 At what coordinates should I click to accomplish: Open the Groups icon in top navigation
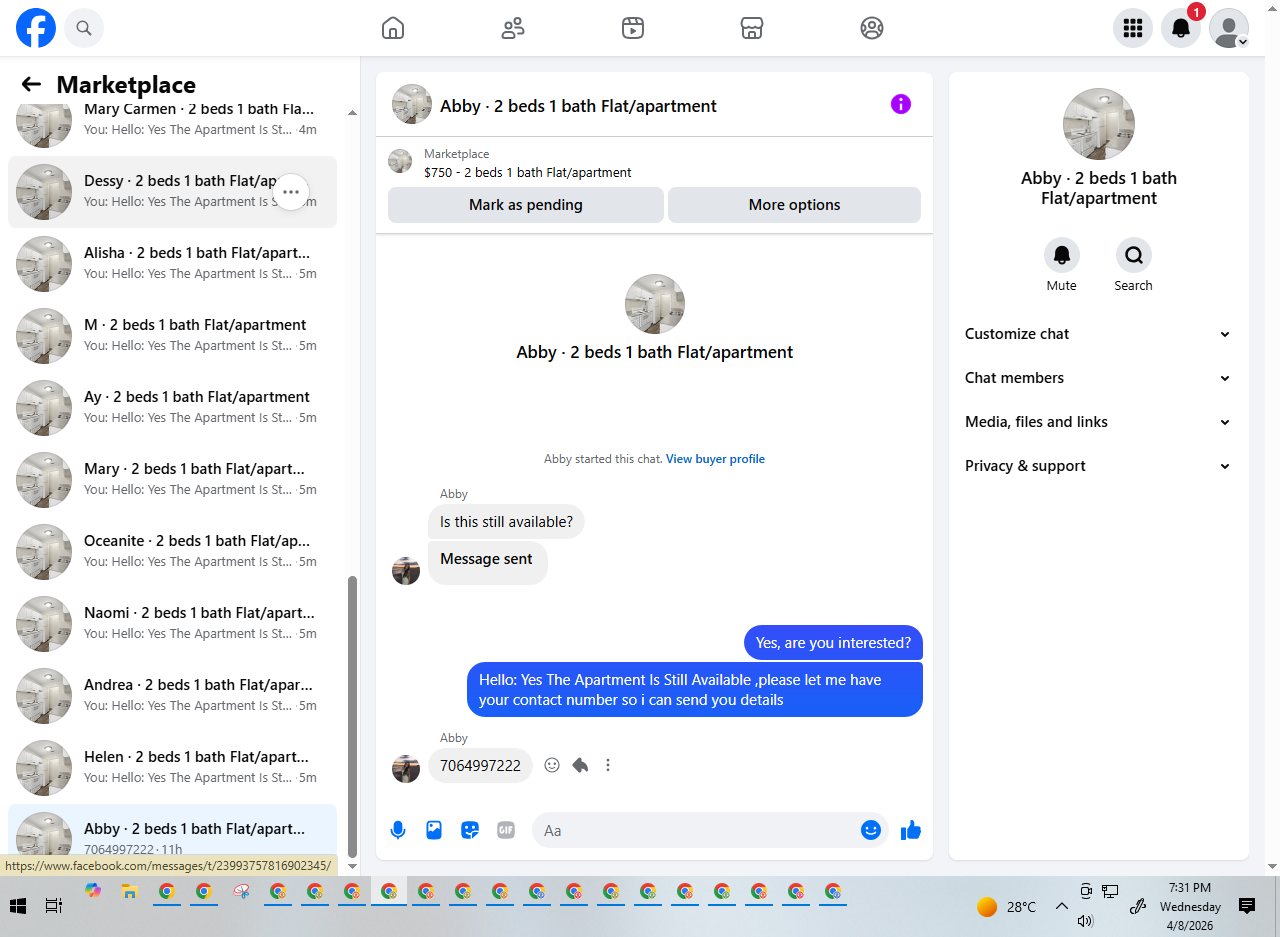[872, 28]
